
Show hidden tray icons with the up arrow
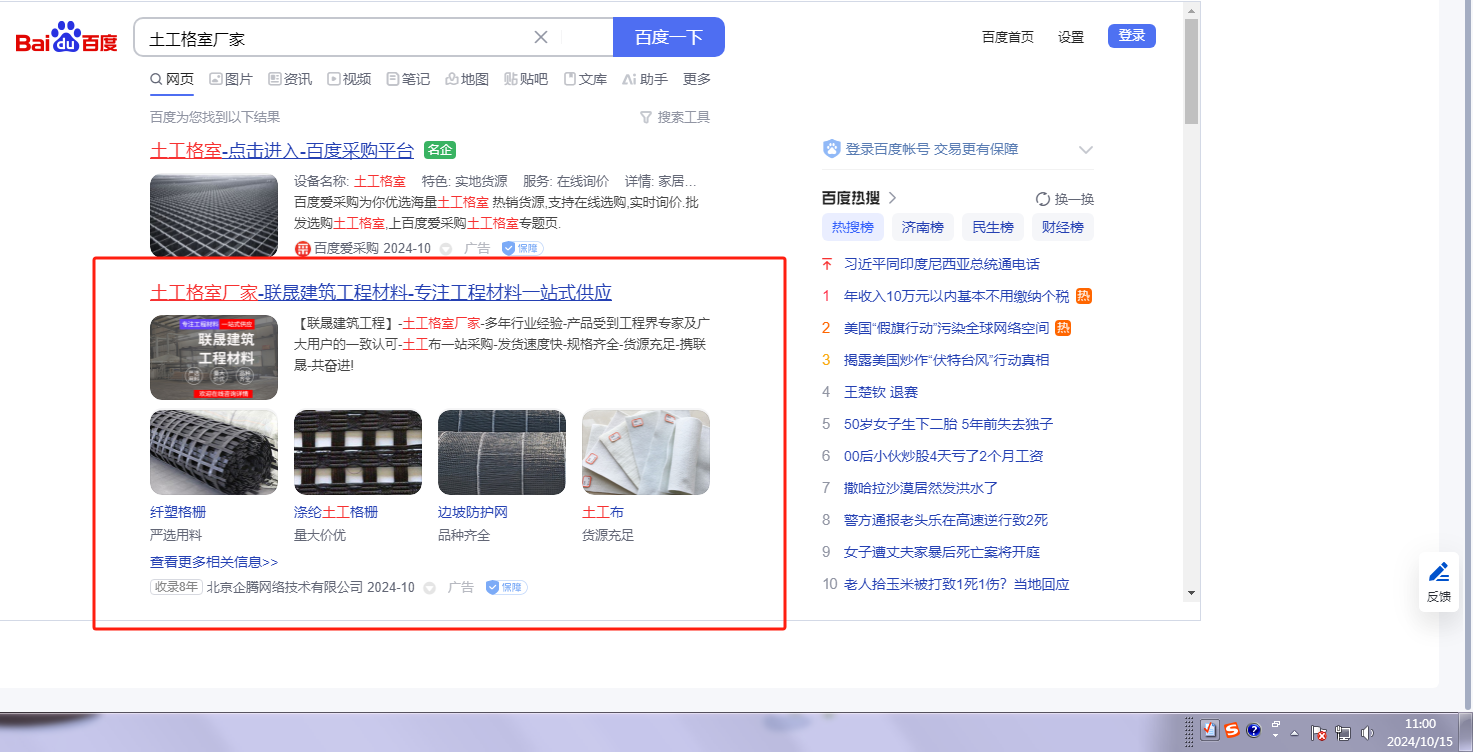(x=1295, y=731)
